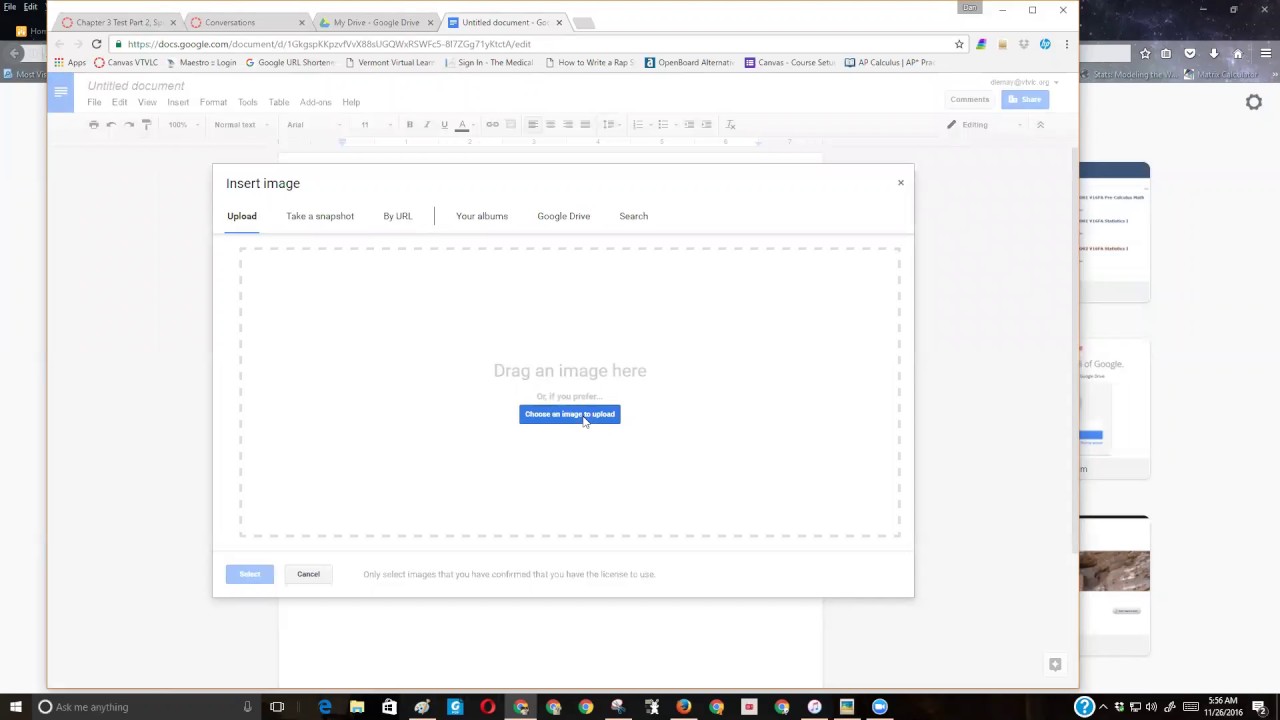
Task: Open the Apps bookmark shortcut
Action: pyautogui.click(x=70, y=62)
